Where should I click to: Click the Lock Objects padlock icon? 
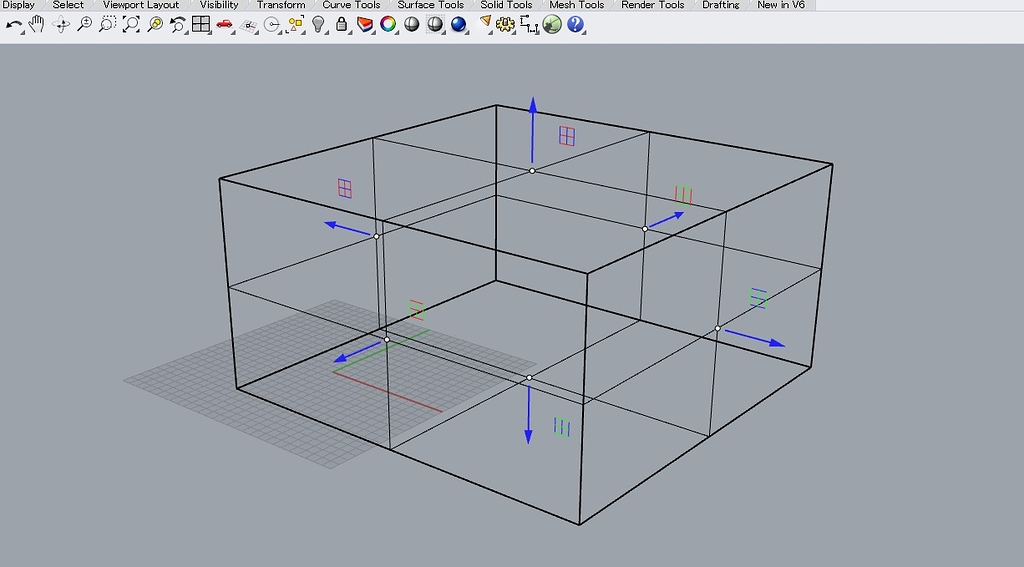coord(341,25)
